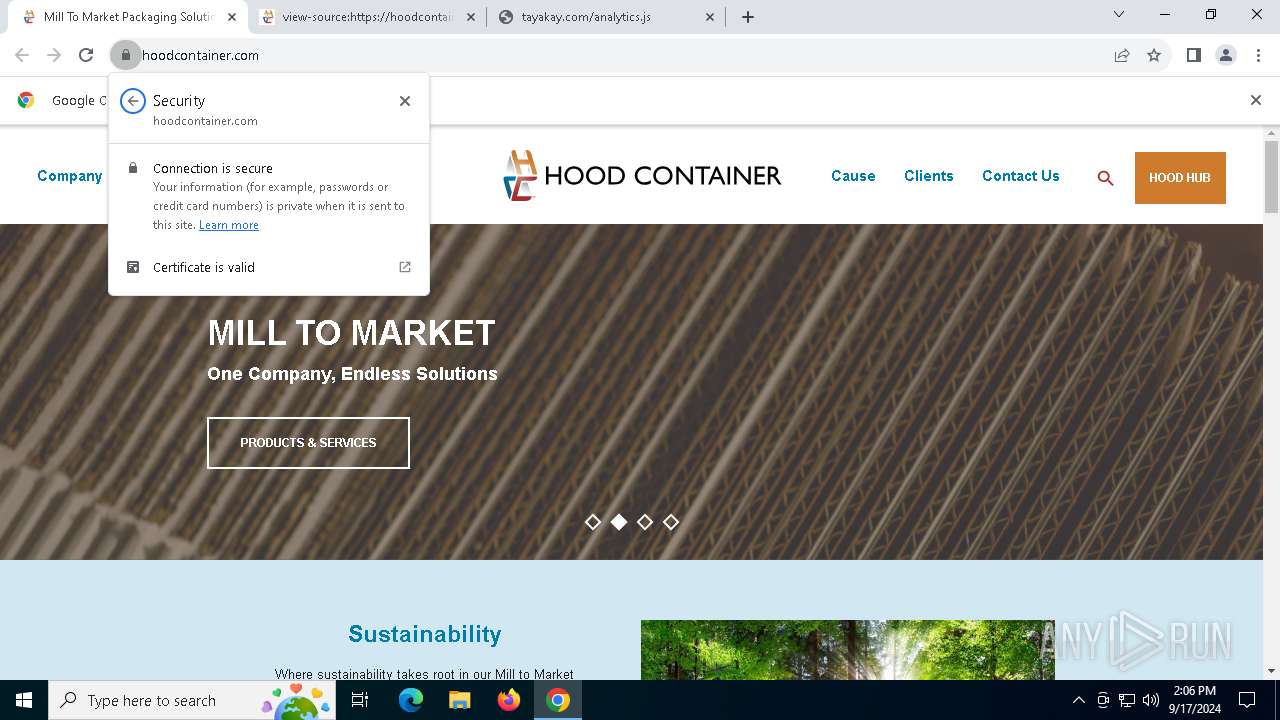
Task: Click the PRODUCTS & SERVICES button
Action: click(x=308, y=443)
